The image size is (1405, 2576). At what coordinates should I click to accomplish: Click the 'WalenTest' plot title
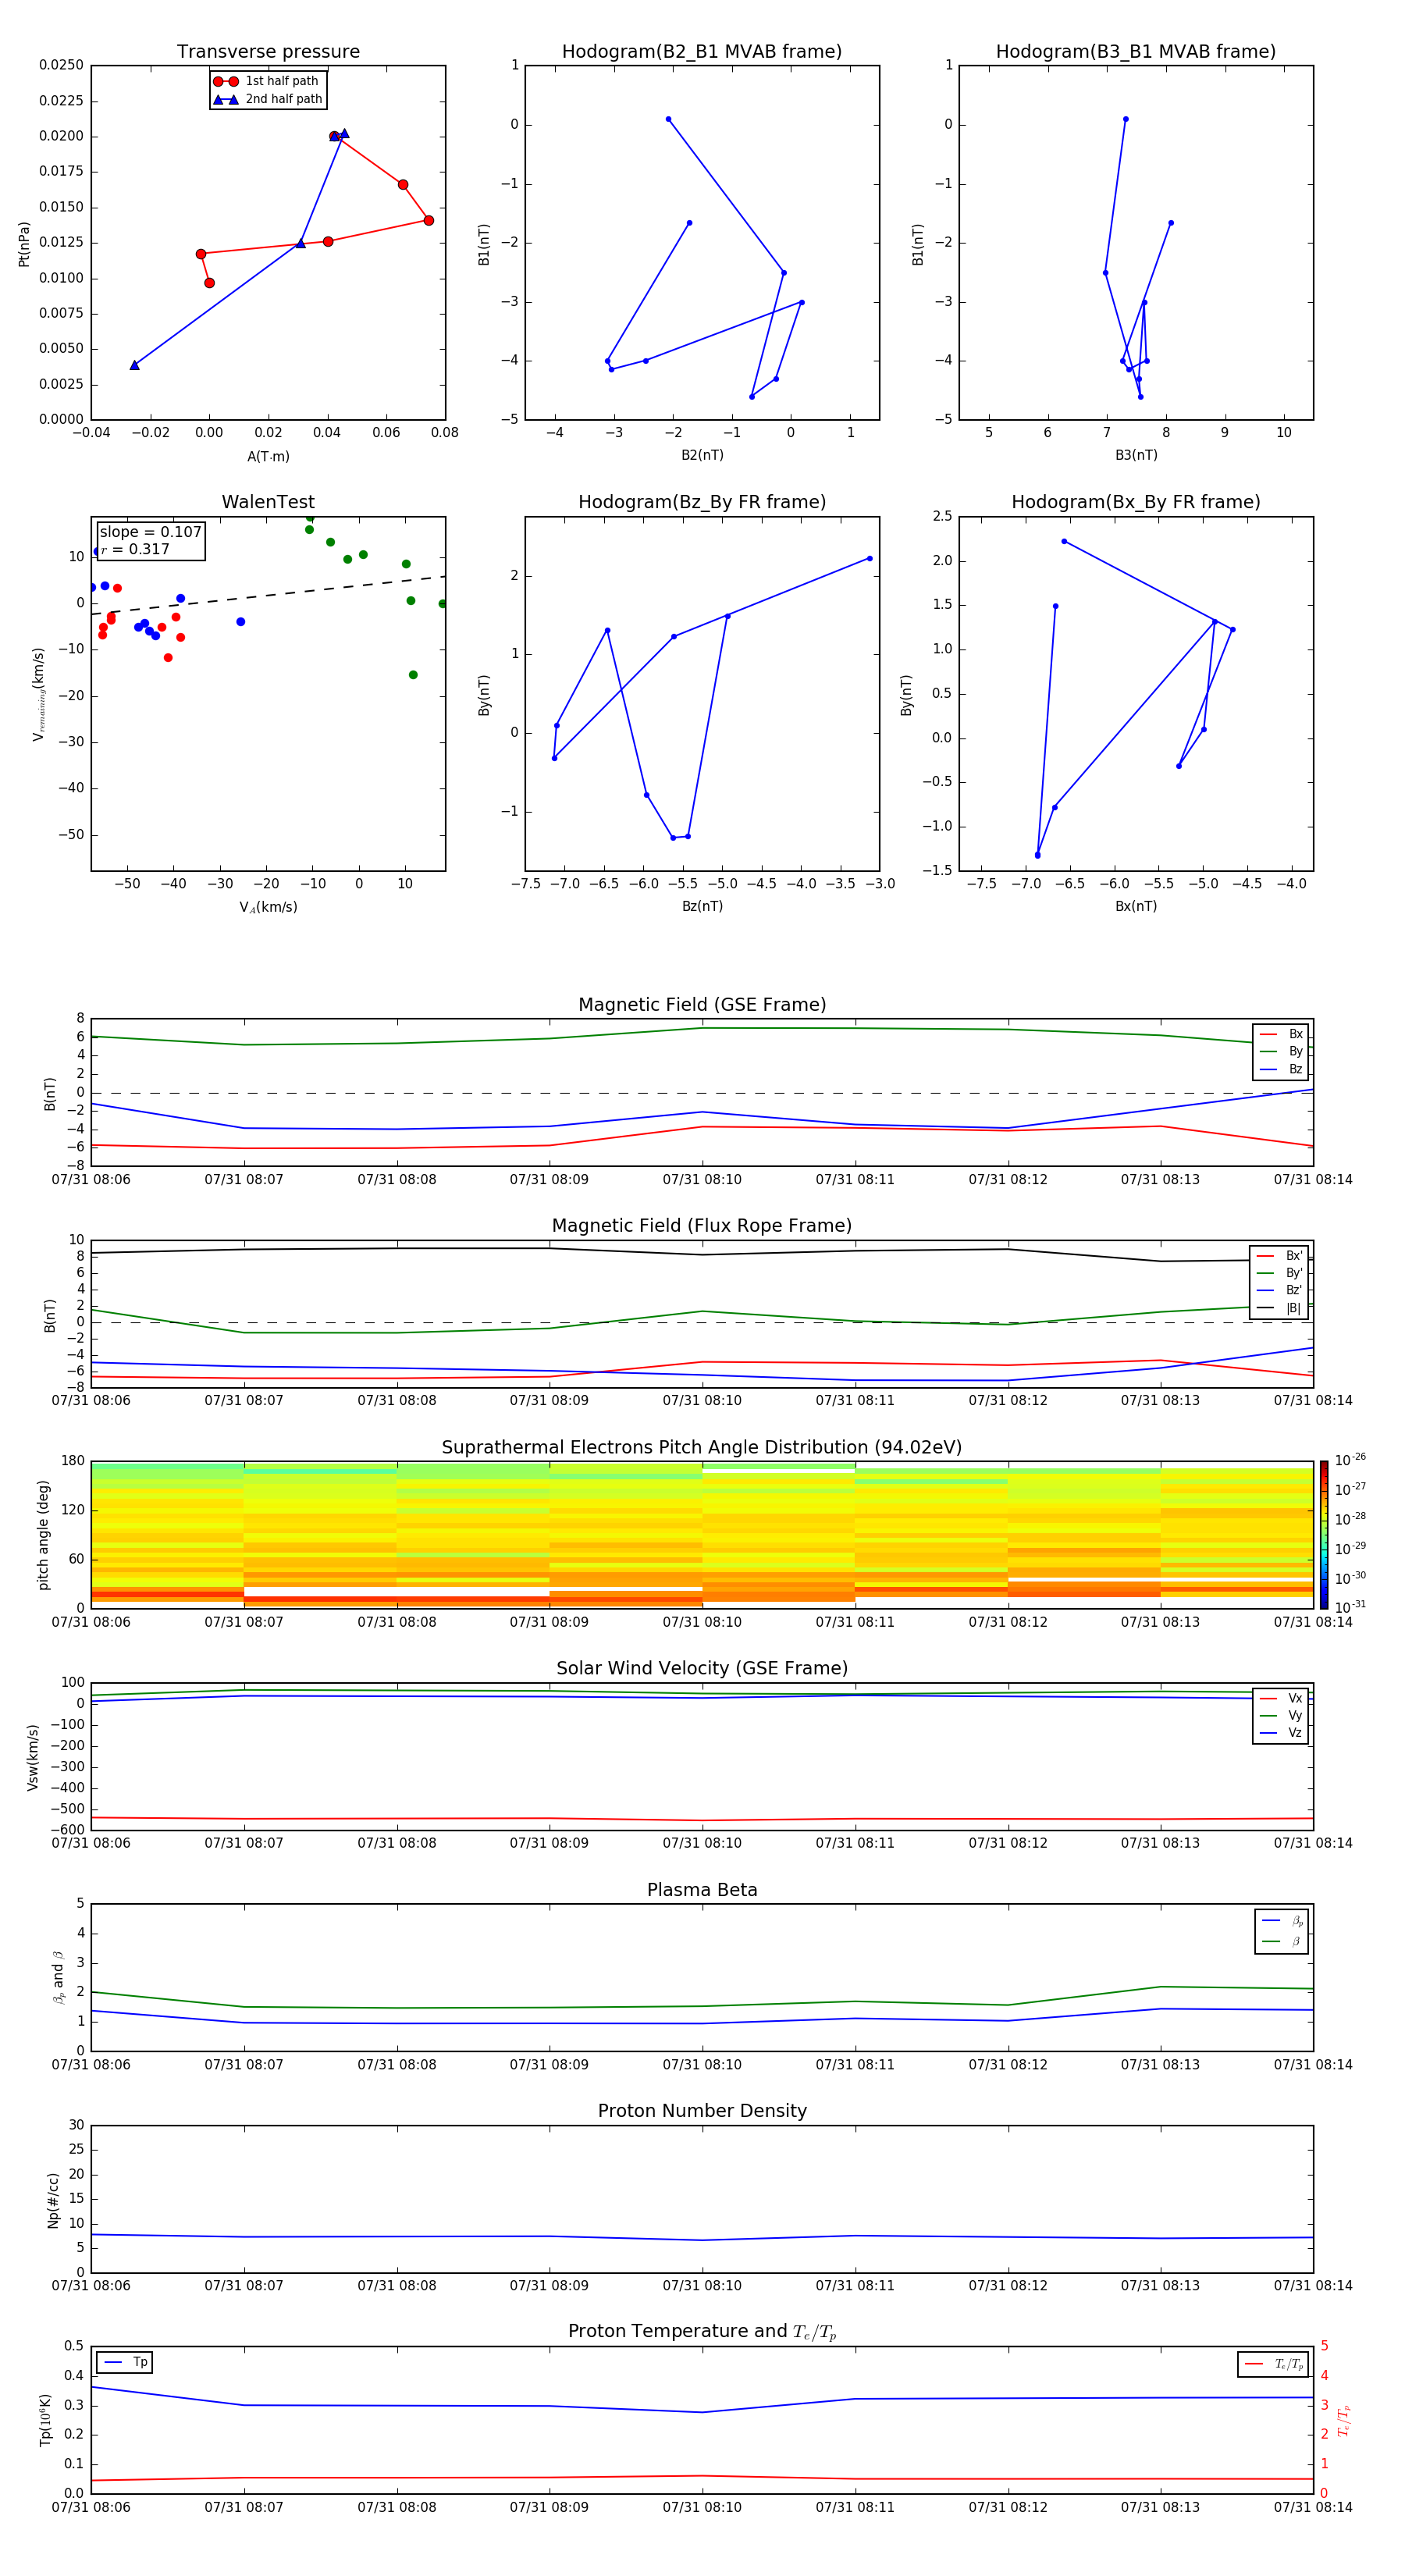[268, 502]
